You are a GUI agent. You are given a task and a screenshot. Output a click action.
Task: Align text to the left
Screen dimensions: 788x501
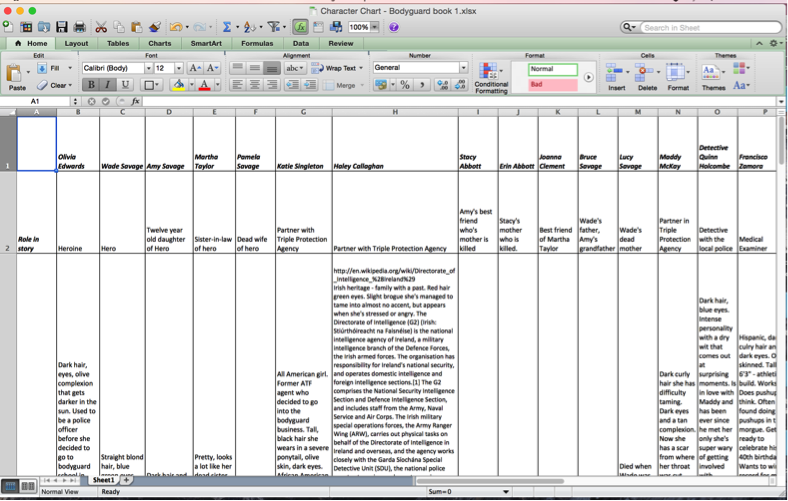(237, 85)
